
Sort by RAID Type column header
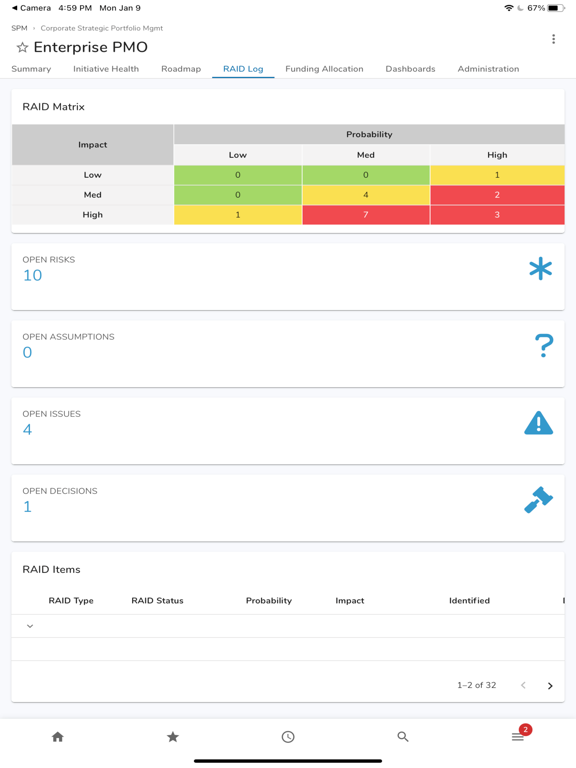(71, 600)
